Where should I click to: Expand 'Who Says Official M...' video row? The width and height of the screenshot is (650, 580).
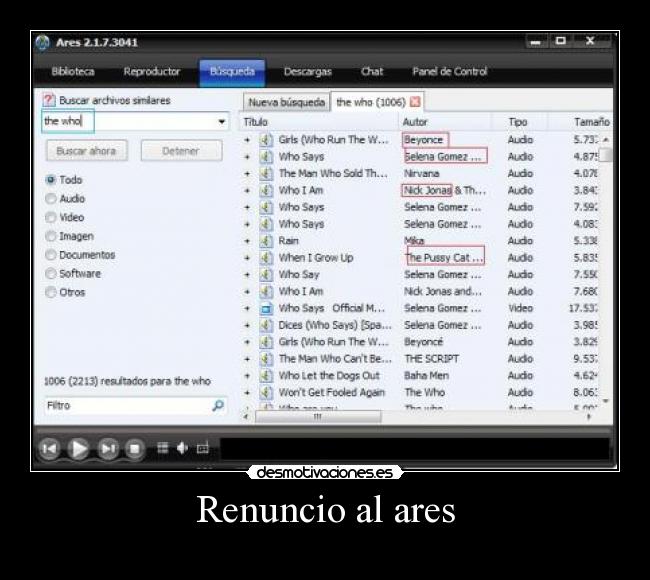coord(247,308)
